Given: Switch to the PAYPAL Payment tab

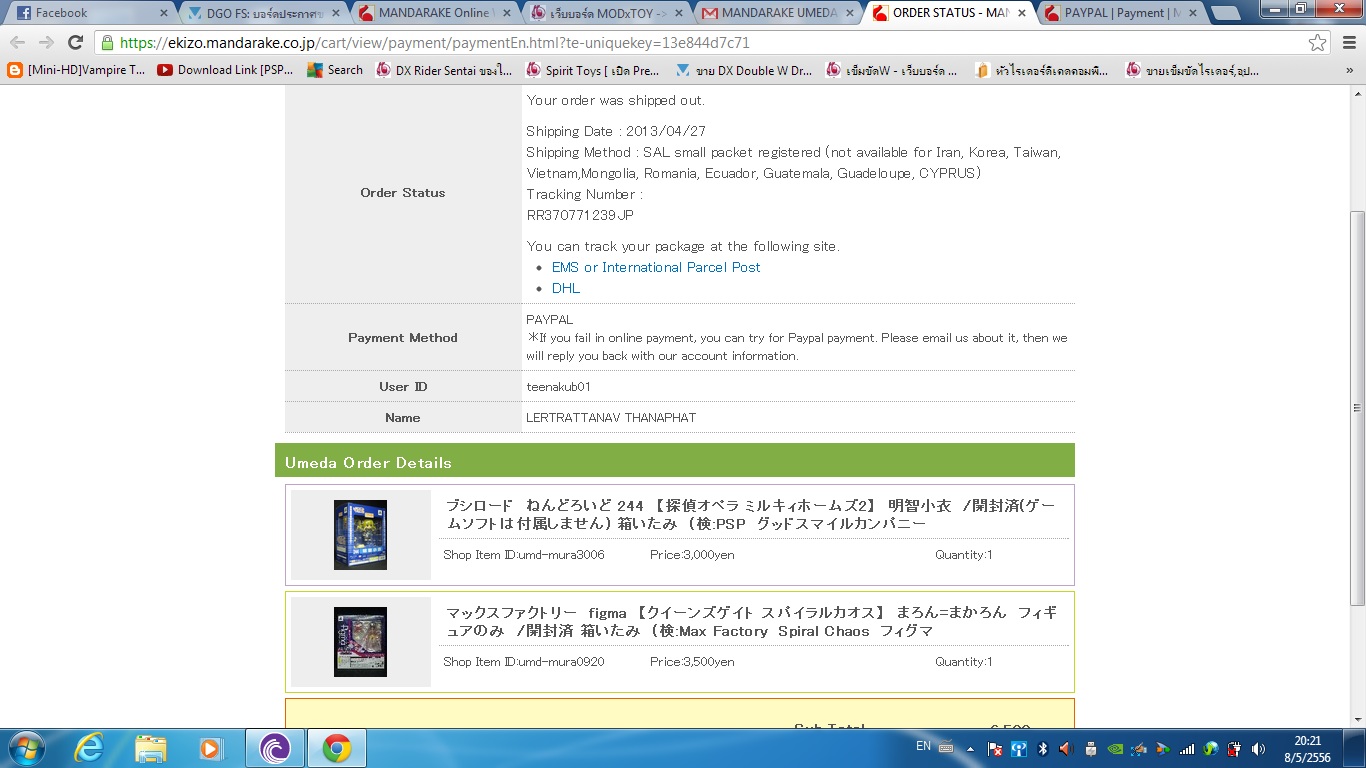Looking at the screenshot, I should [1125, 13].
